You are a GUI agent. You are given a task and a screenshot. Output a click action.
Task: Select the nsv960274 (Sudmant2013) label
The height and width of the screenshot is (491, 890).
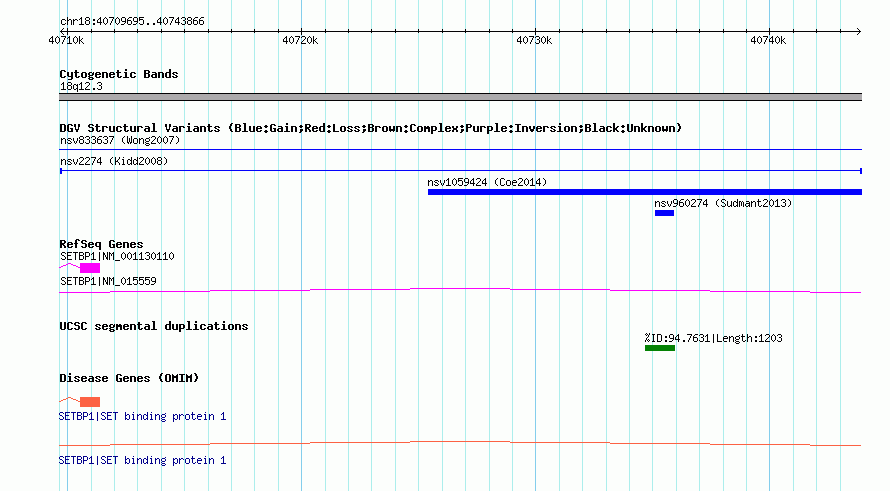[723, 203]
